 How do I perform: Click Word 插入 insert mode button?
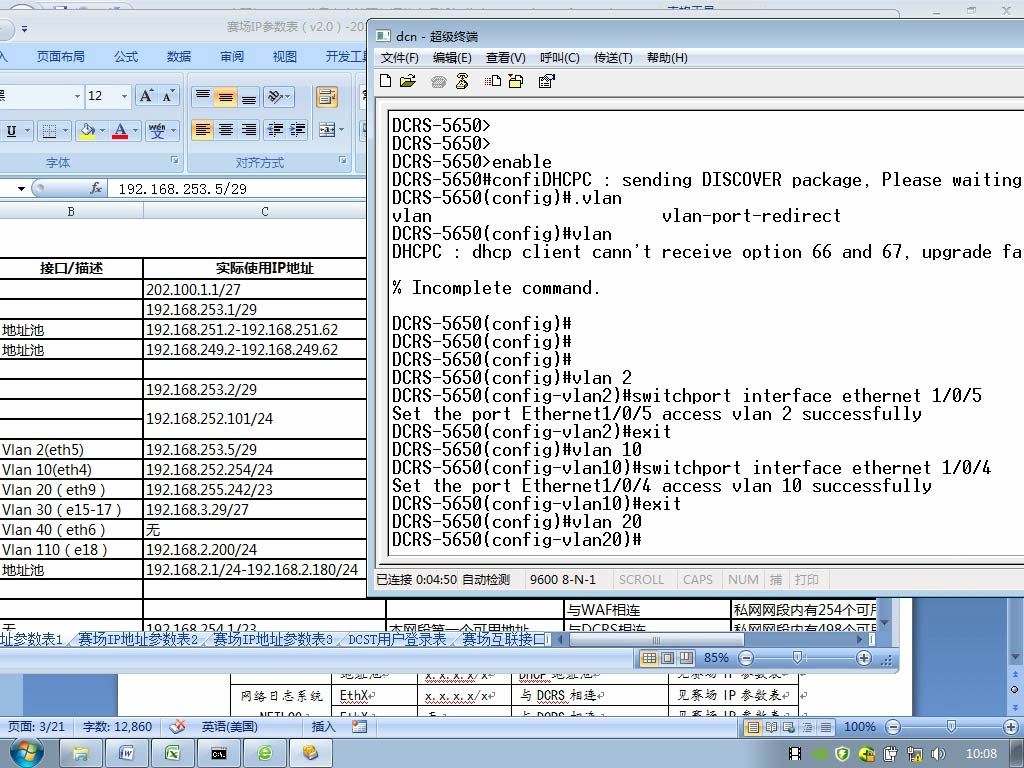[323, 726]
